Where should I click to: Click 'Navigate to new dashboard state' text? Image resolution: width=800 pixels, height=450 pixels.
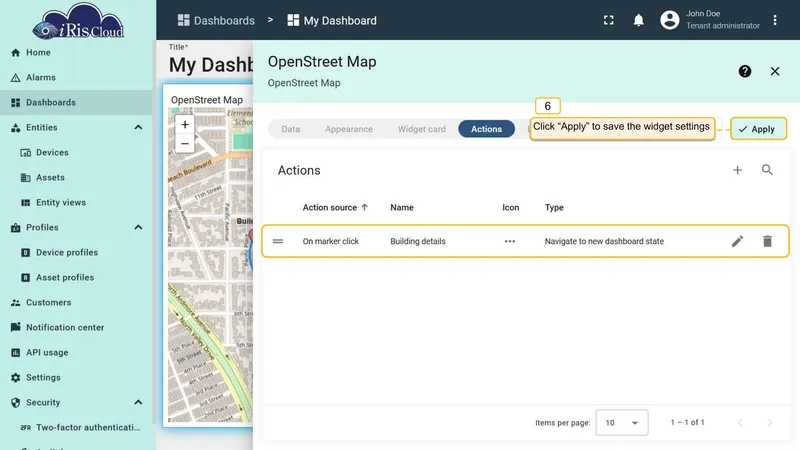[x=604, y=241]
